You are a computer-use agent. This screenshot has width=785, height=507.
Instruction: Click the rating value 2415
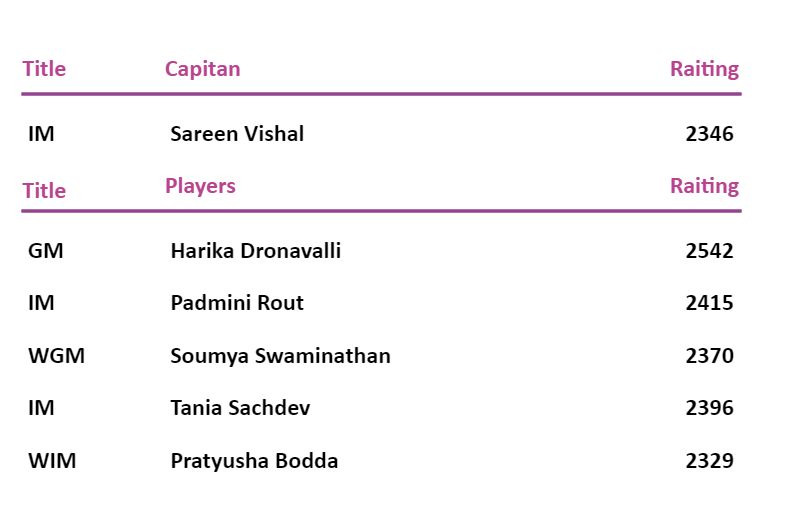click(709, 303)
